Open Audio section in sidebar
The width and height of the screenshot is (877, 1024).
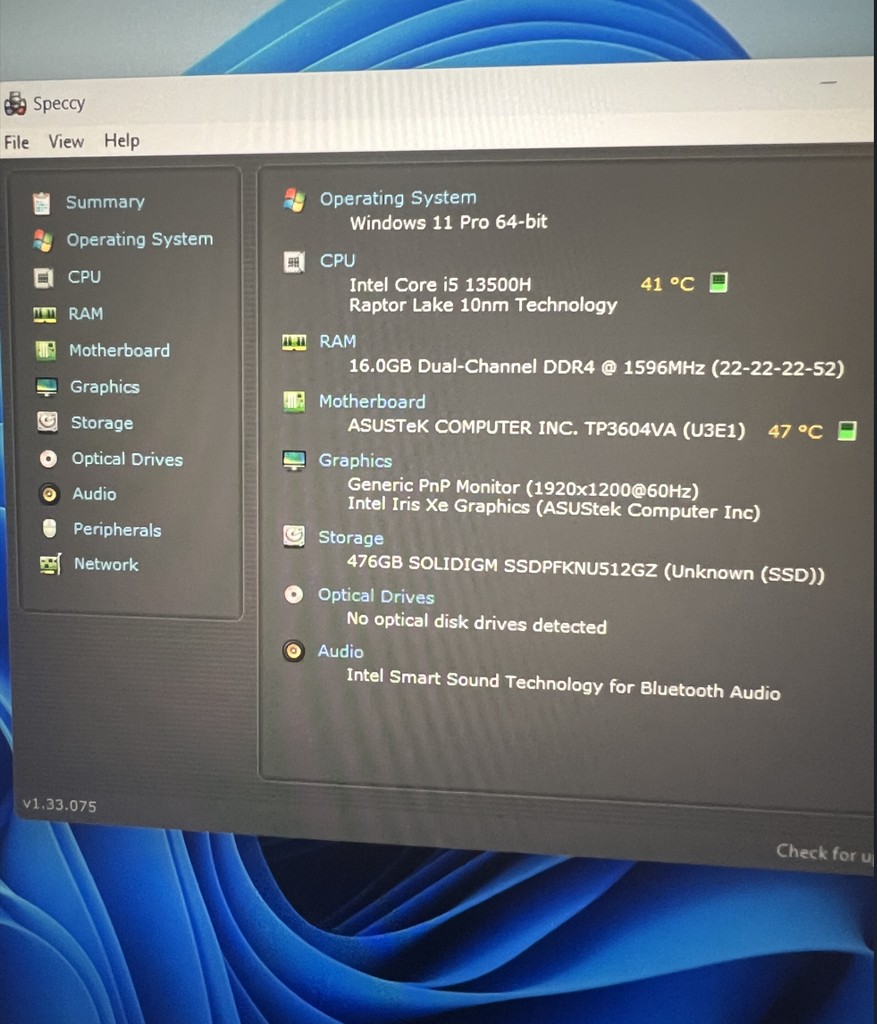coord(94,494)
